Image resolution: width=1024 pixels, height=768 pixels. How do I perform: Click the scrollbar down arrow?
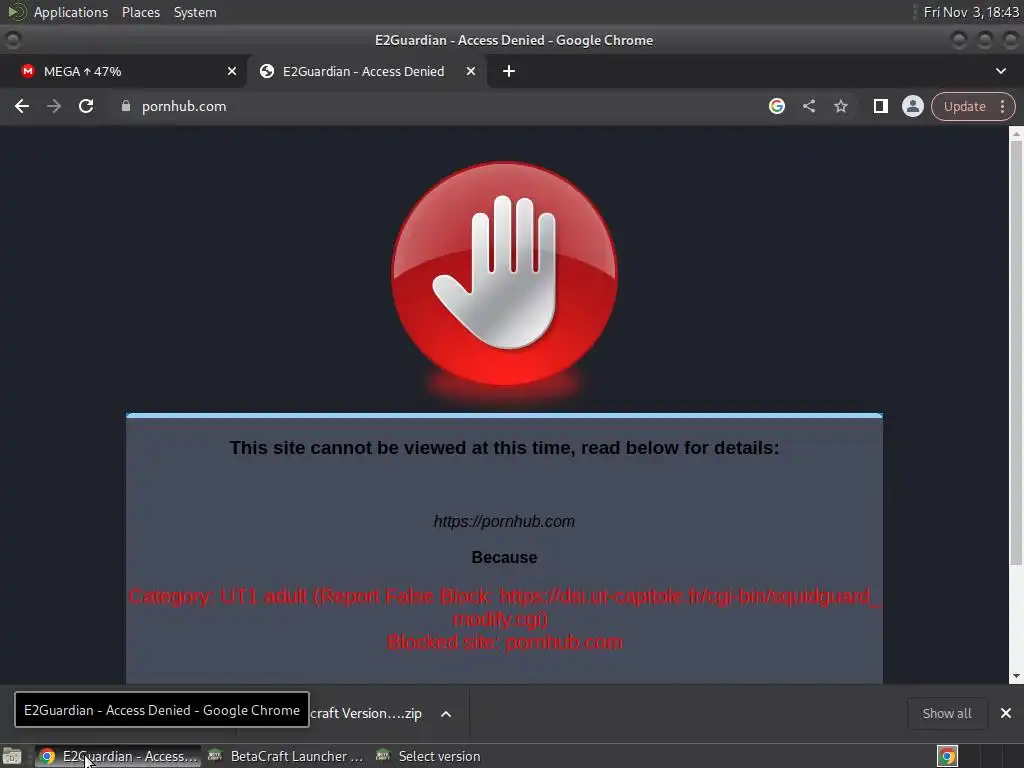pyautogui.click(x=1016, y=677)
